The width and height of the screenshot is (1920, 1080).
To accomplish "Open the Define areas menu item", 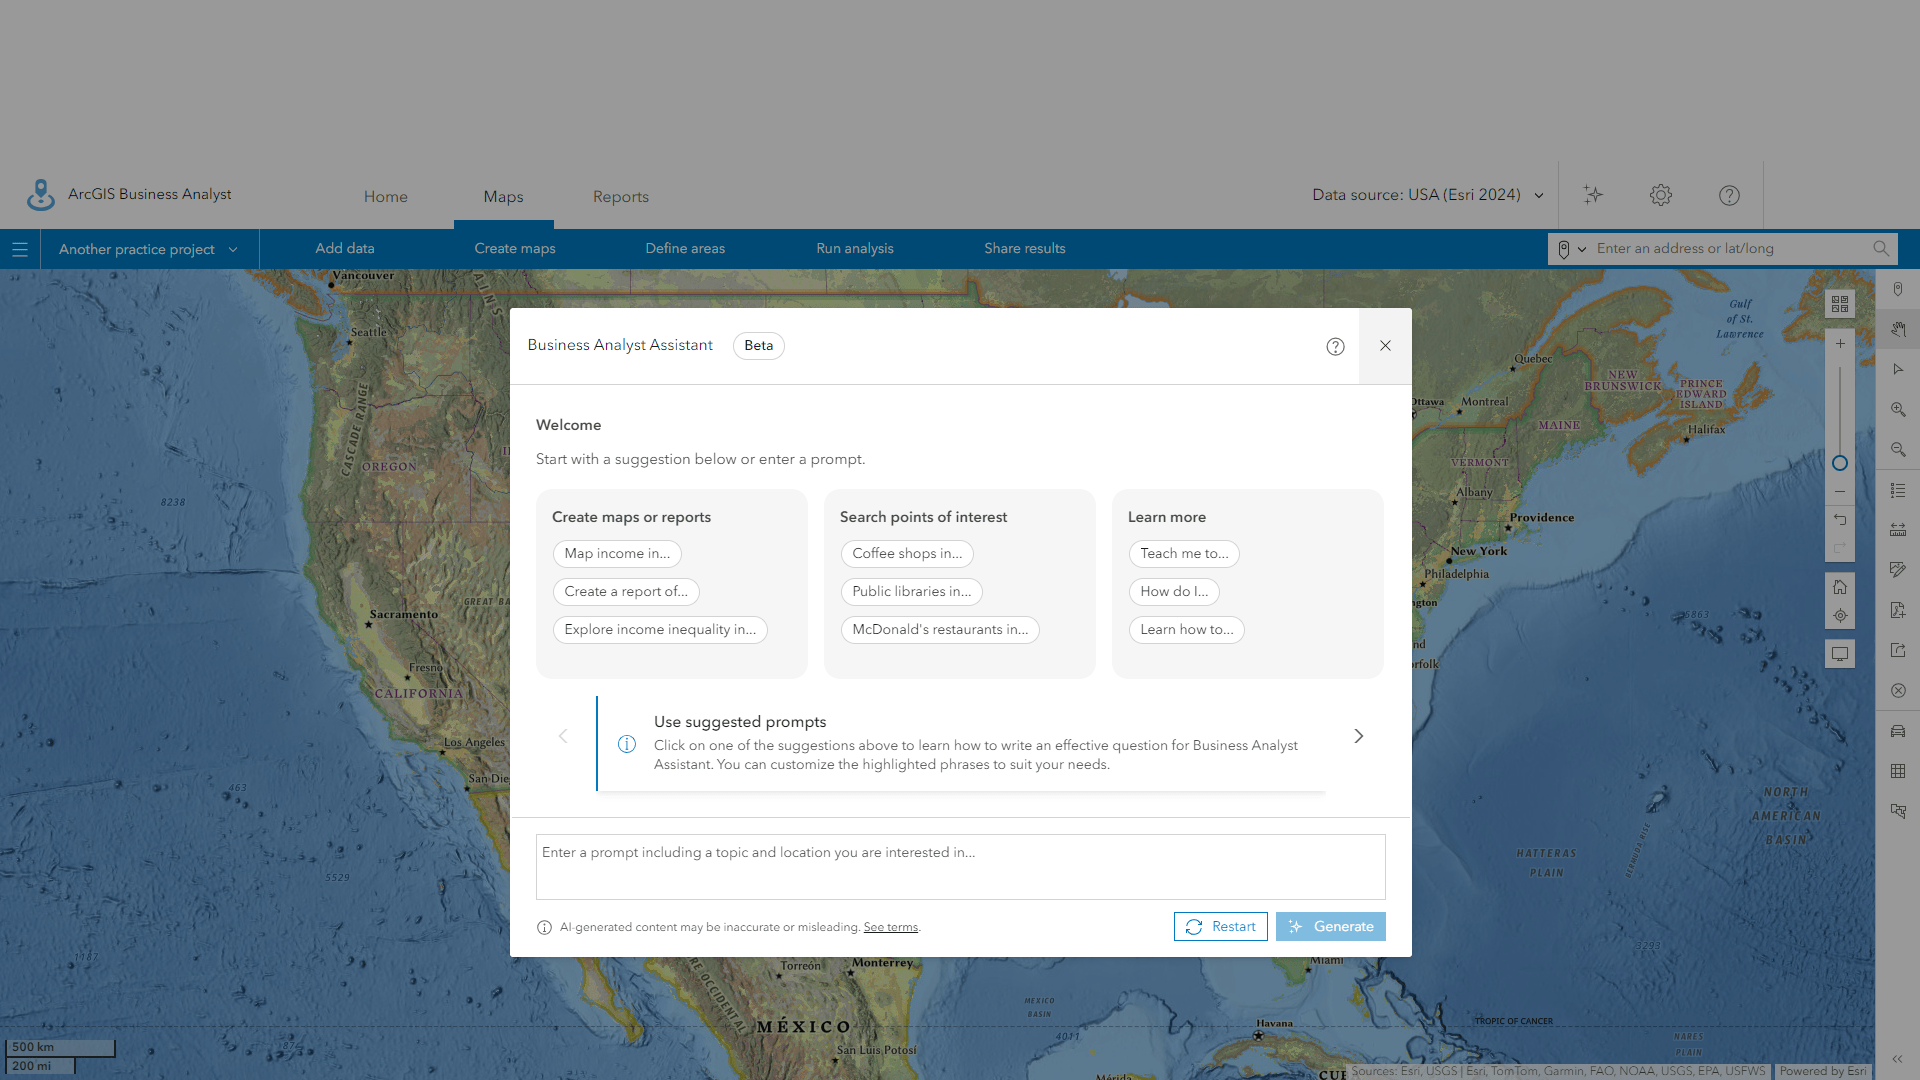I will point(684,248).
